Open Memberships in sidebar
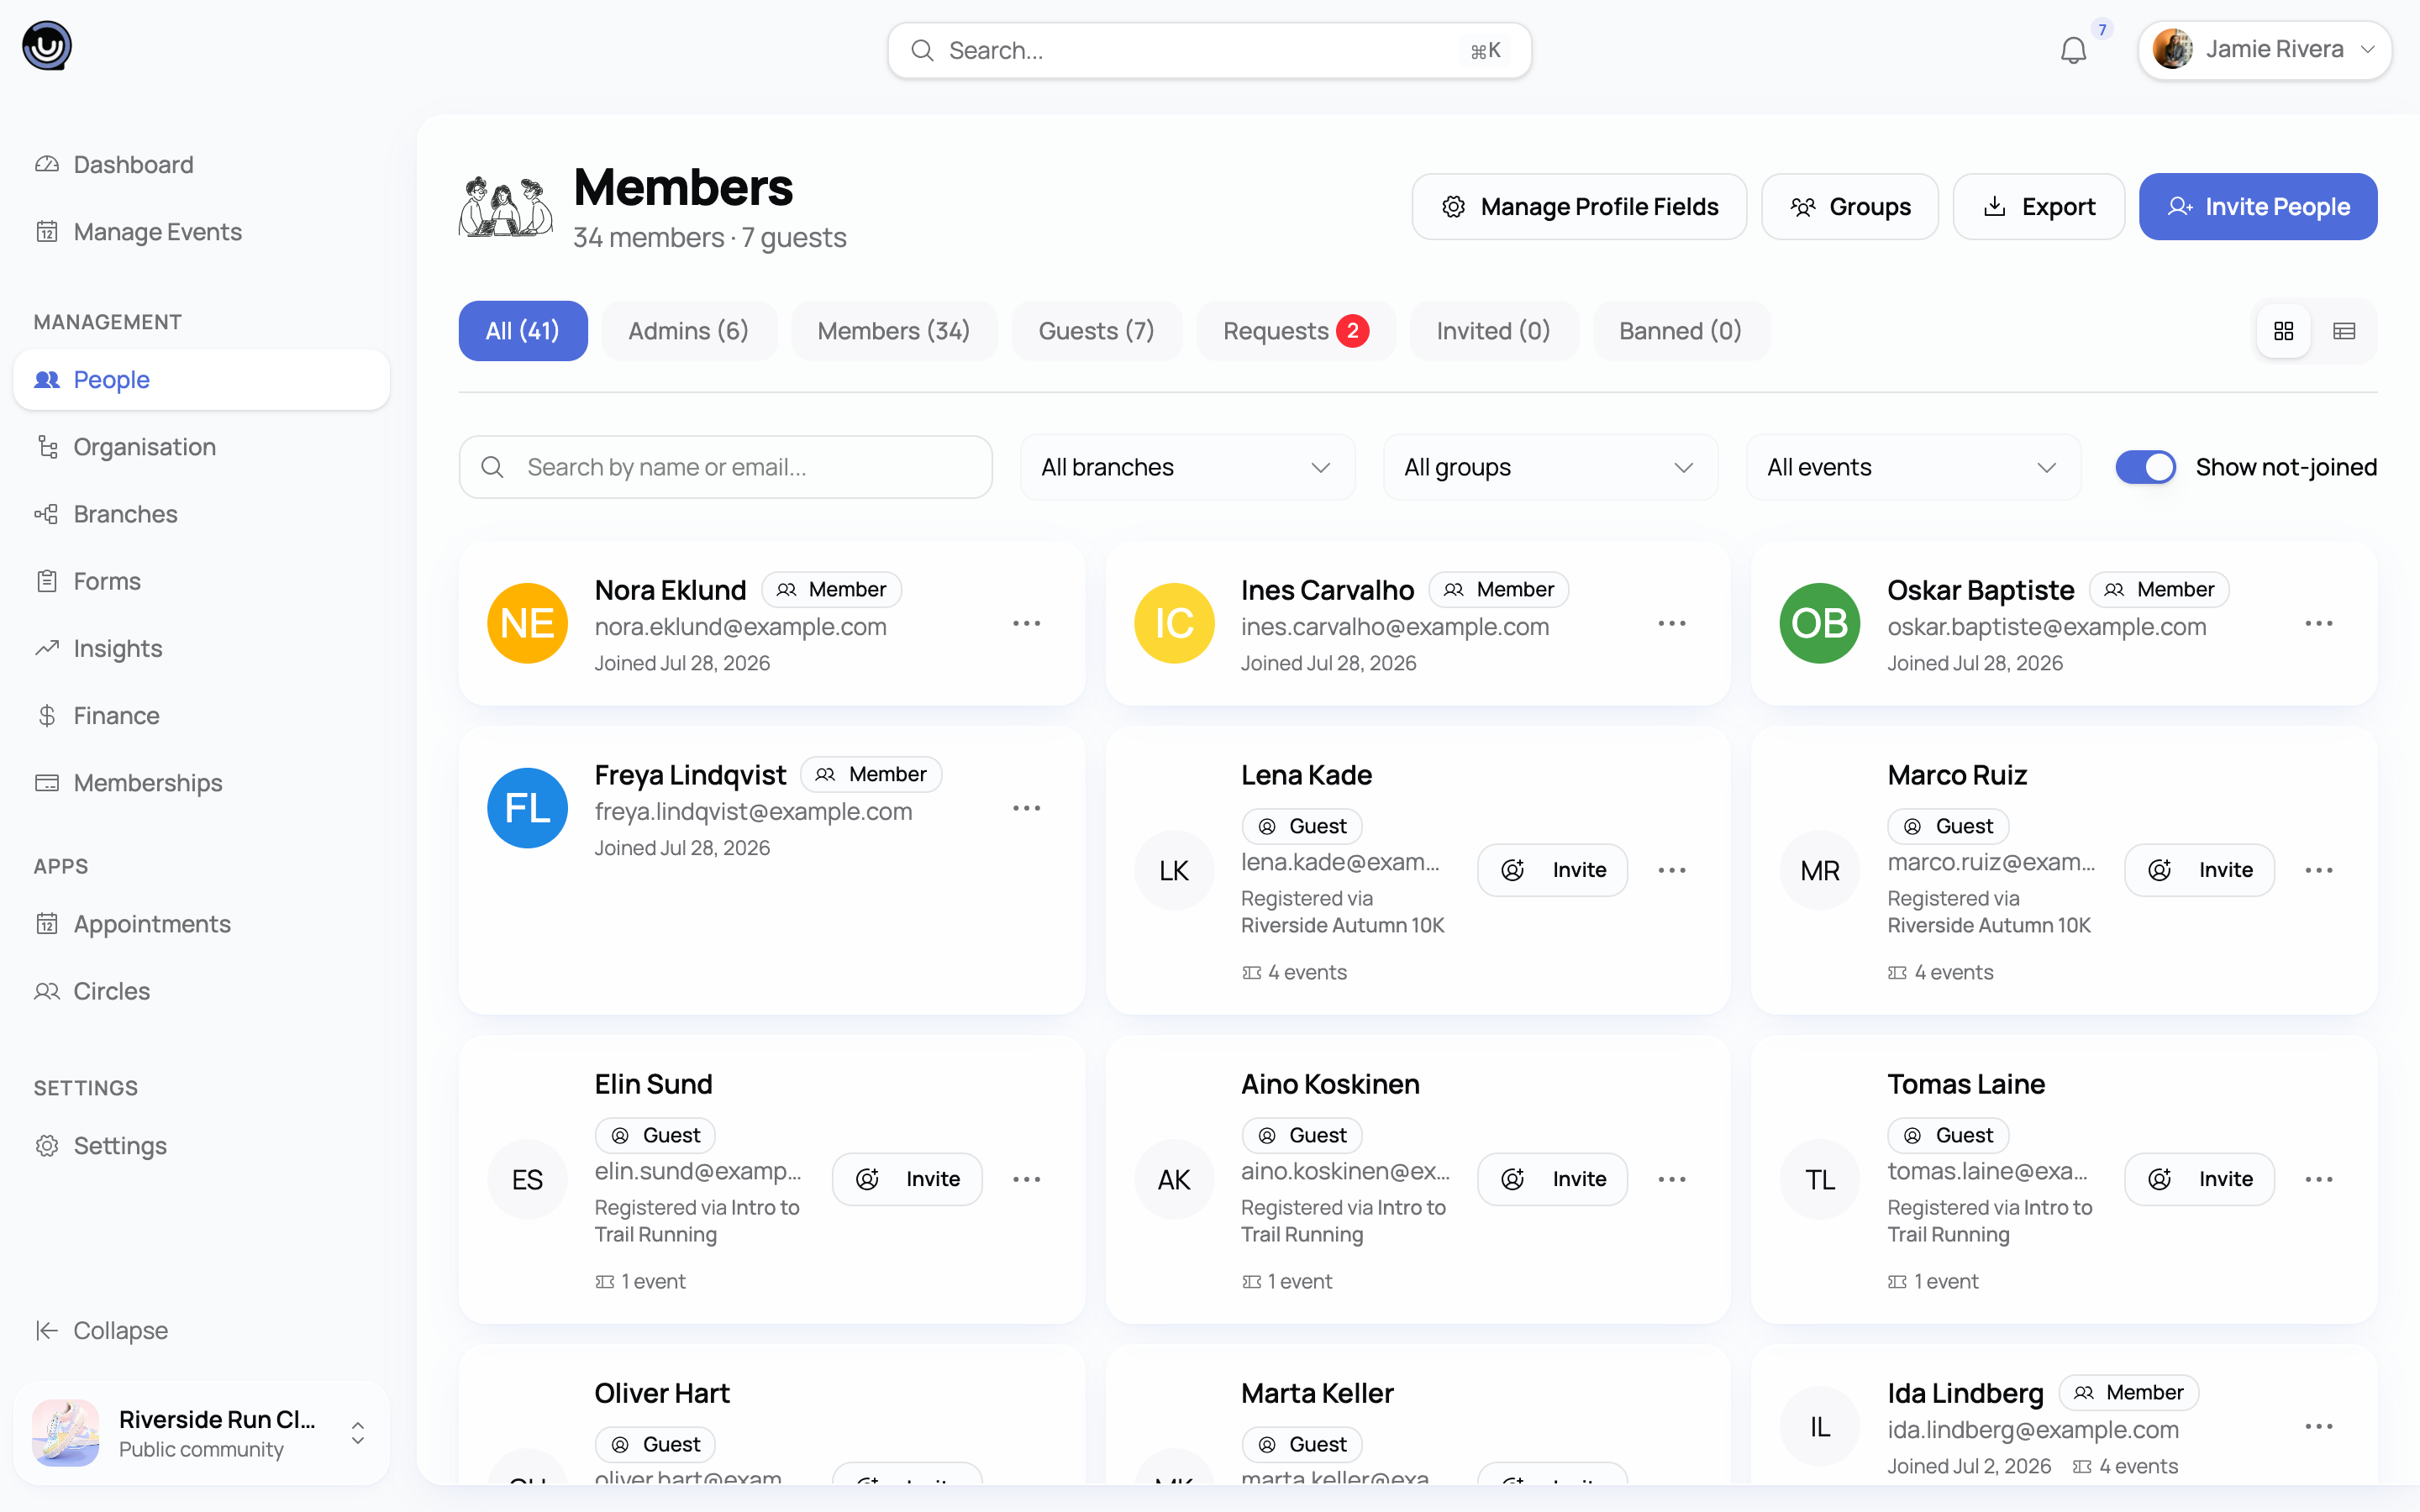 [201, 783]
